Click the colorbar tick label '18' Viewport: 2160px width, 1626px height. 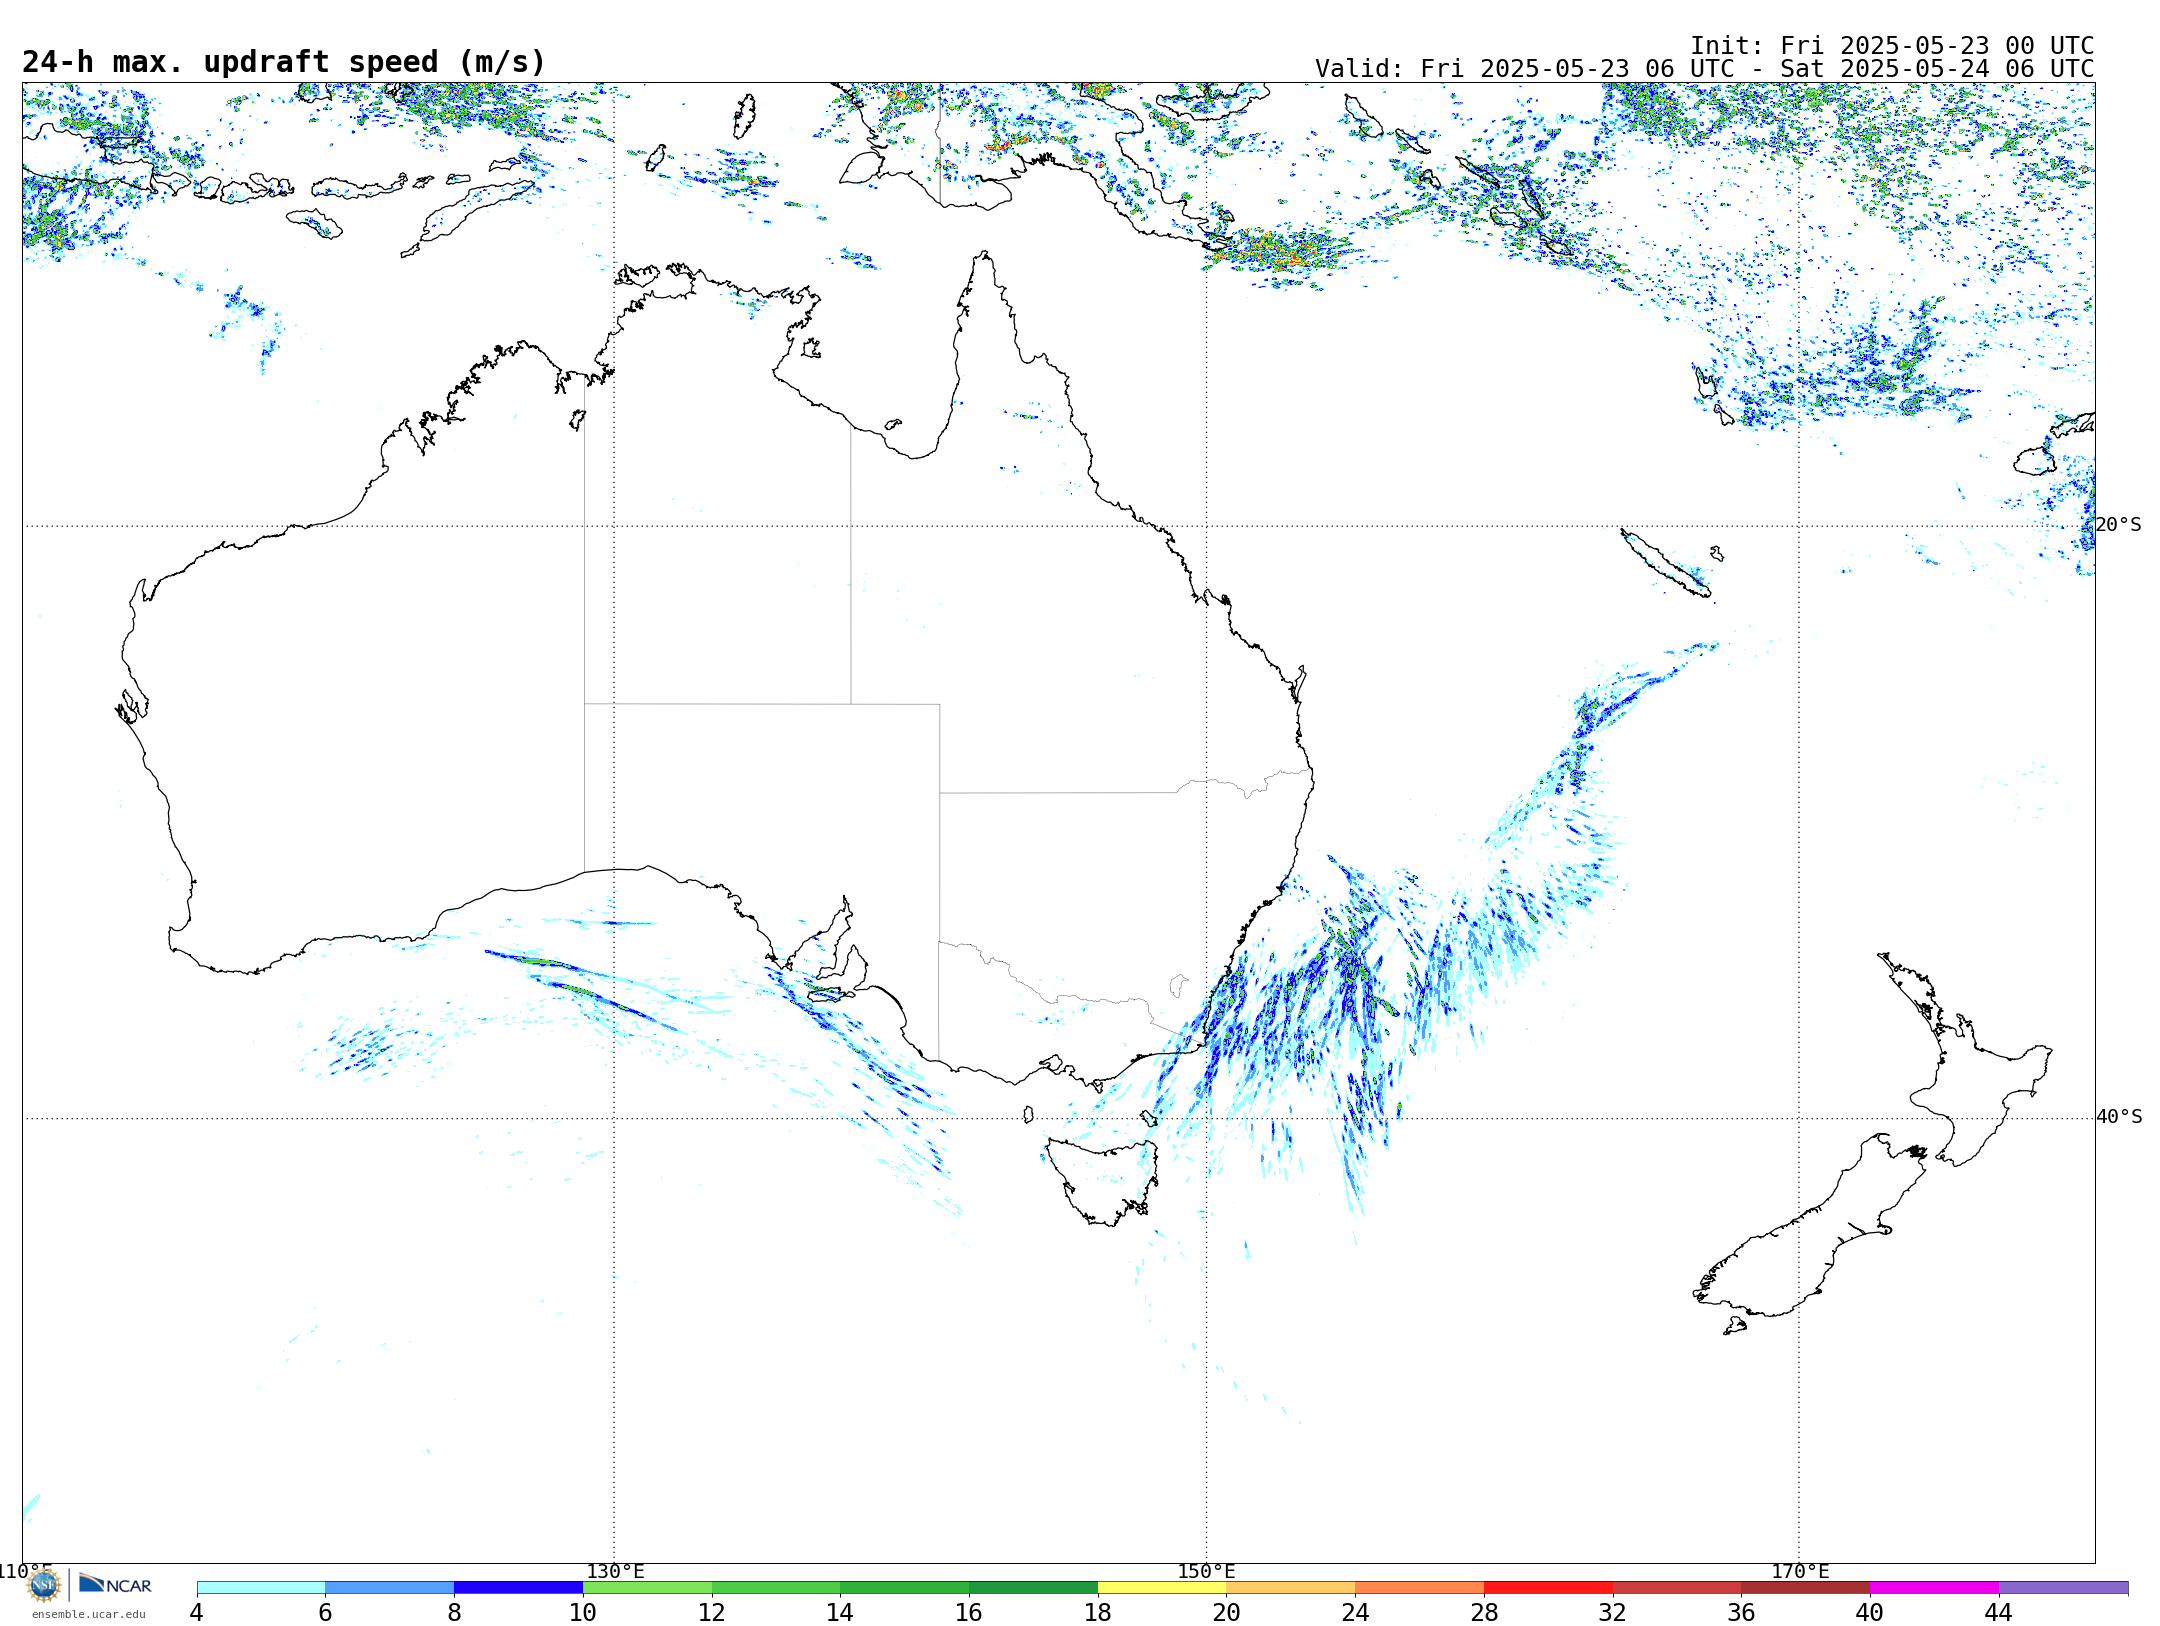coord(1098,1613)
